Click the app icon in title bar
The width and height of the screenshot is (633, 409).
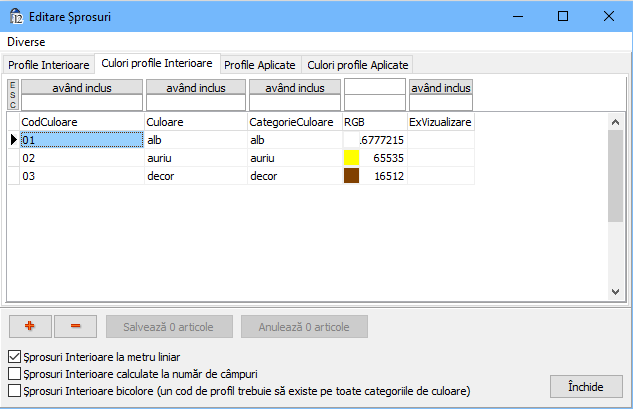click(x=16, y=16)
